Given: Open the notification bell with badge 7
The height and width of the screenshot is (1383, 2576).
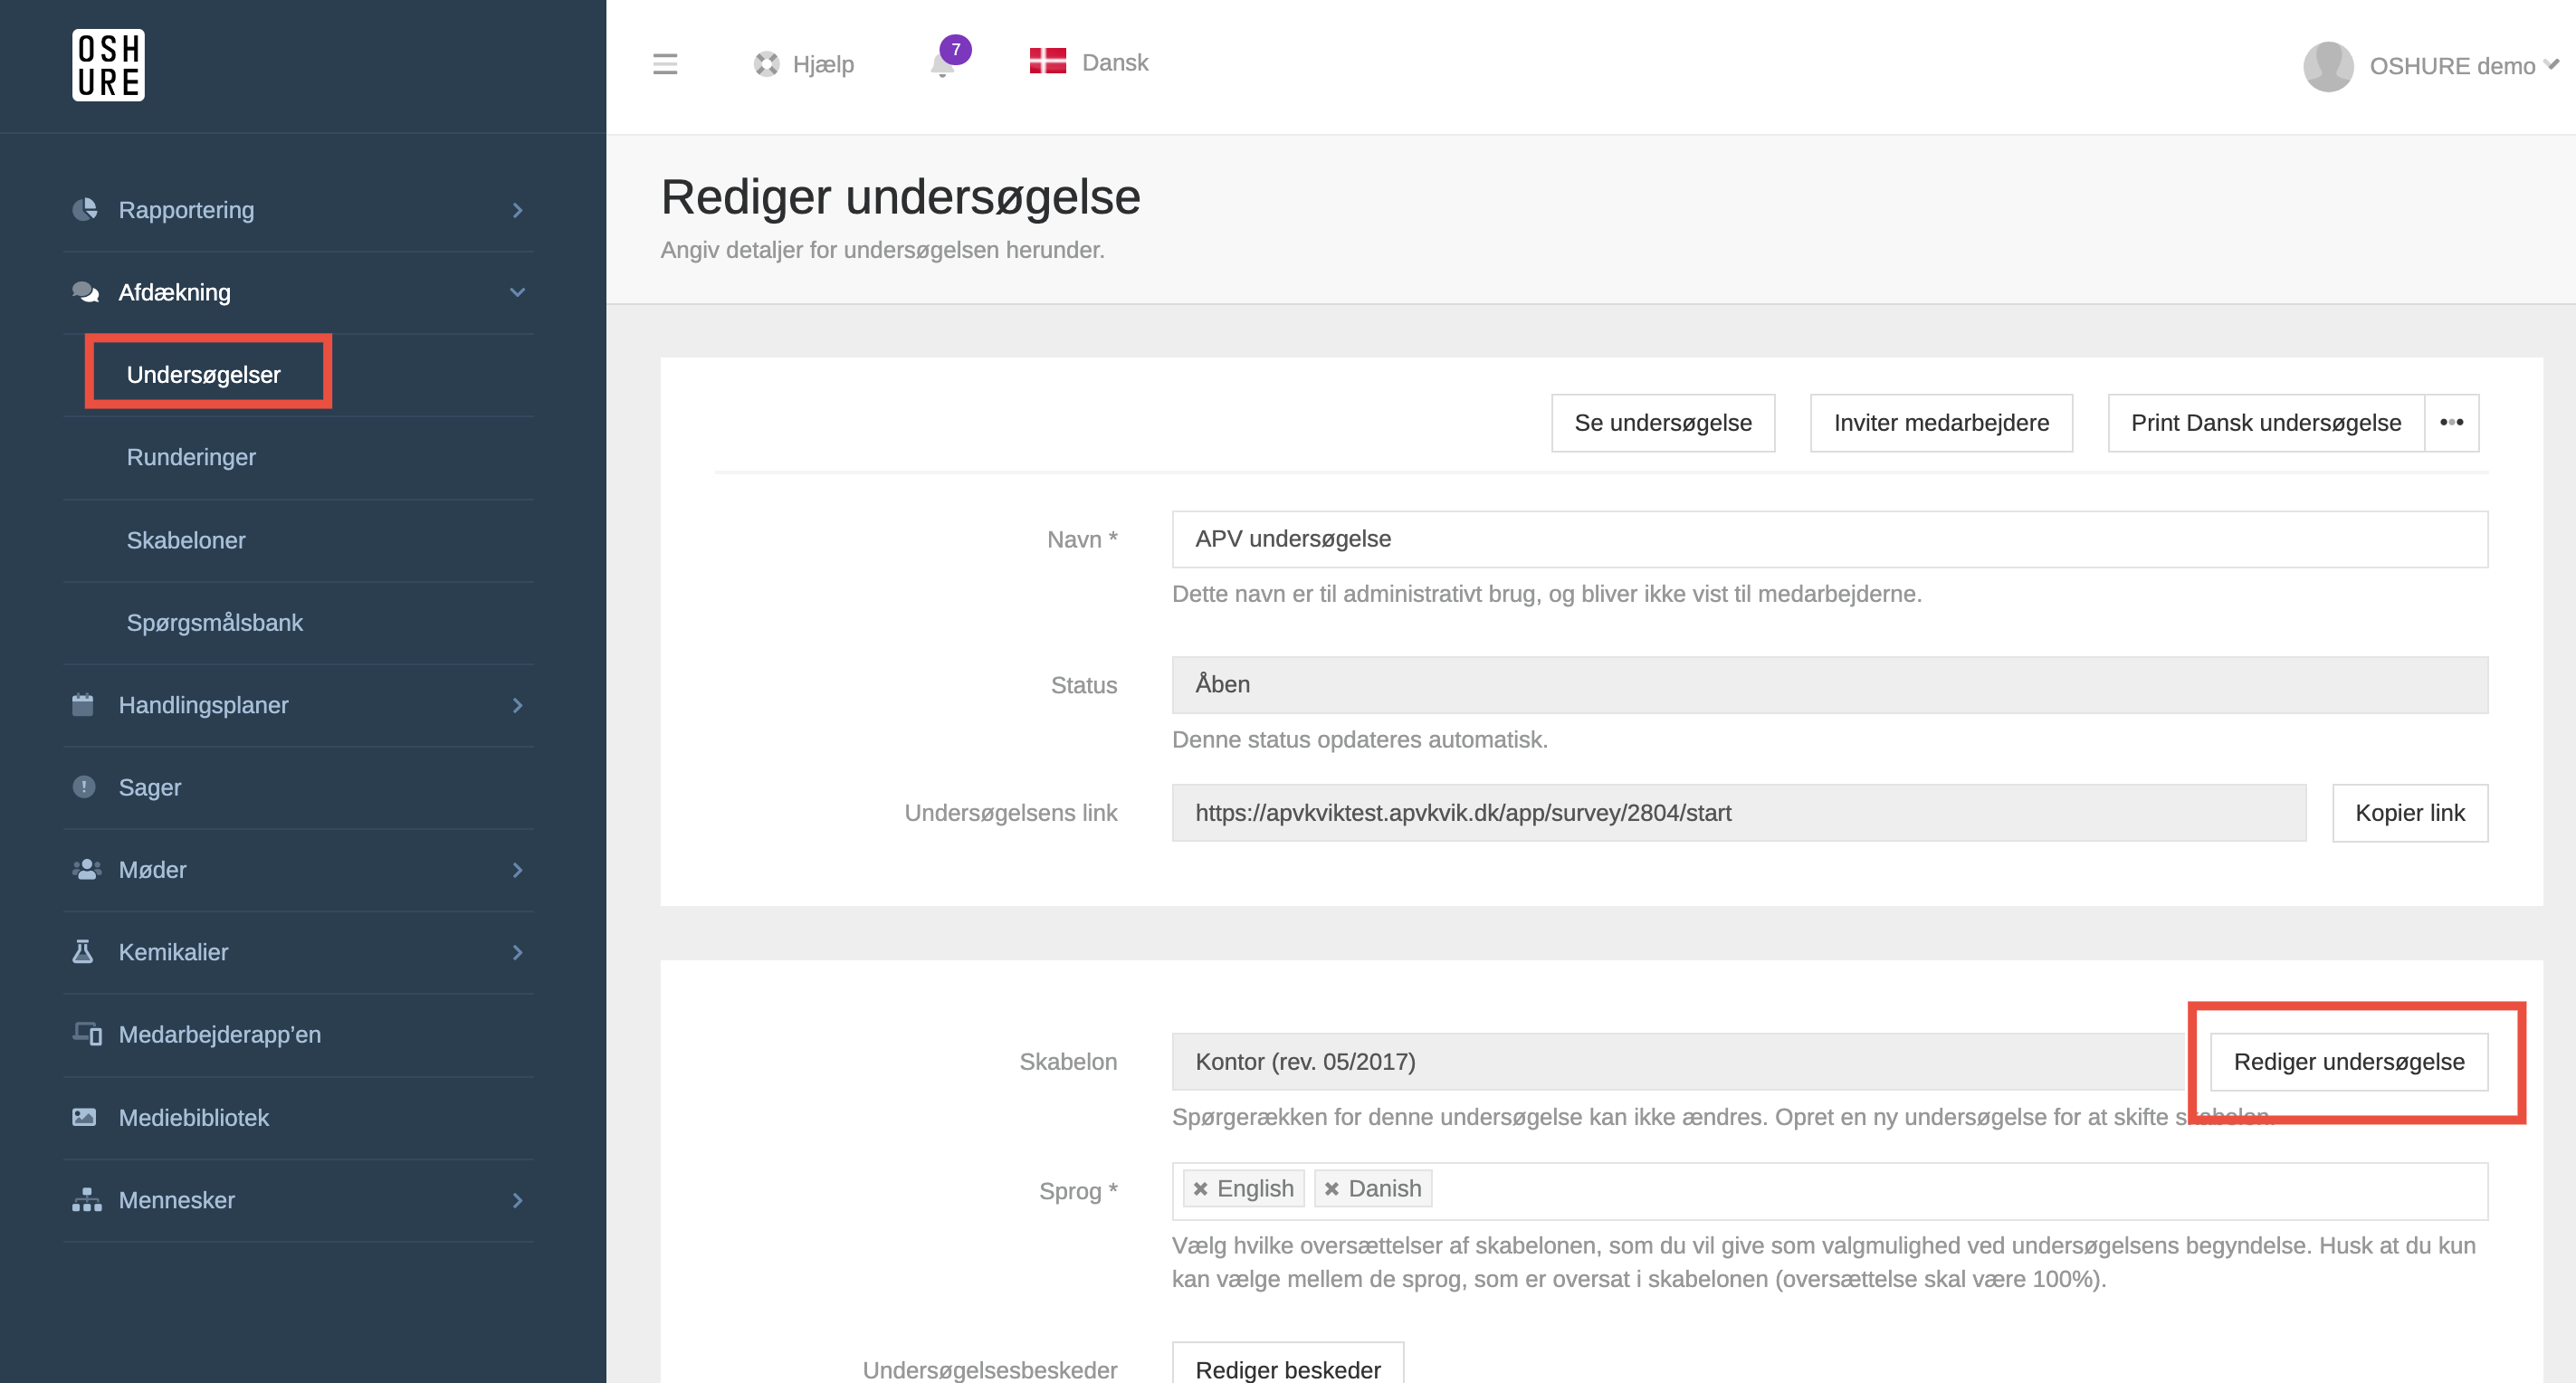Looking at the screenshot, I should [x=943, y=64].
